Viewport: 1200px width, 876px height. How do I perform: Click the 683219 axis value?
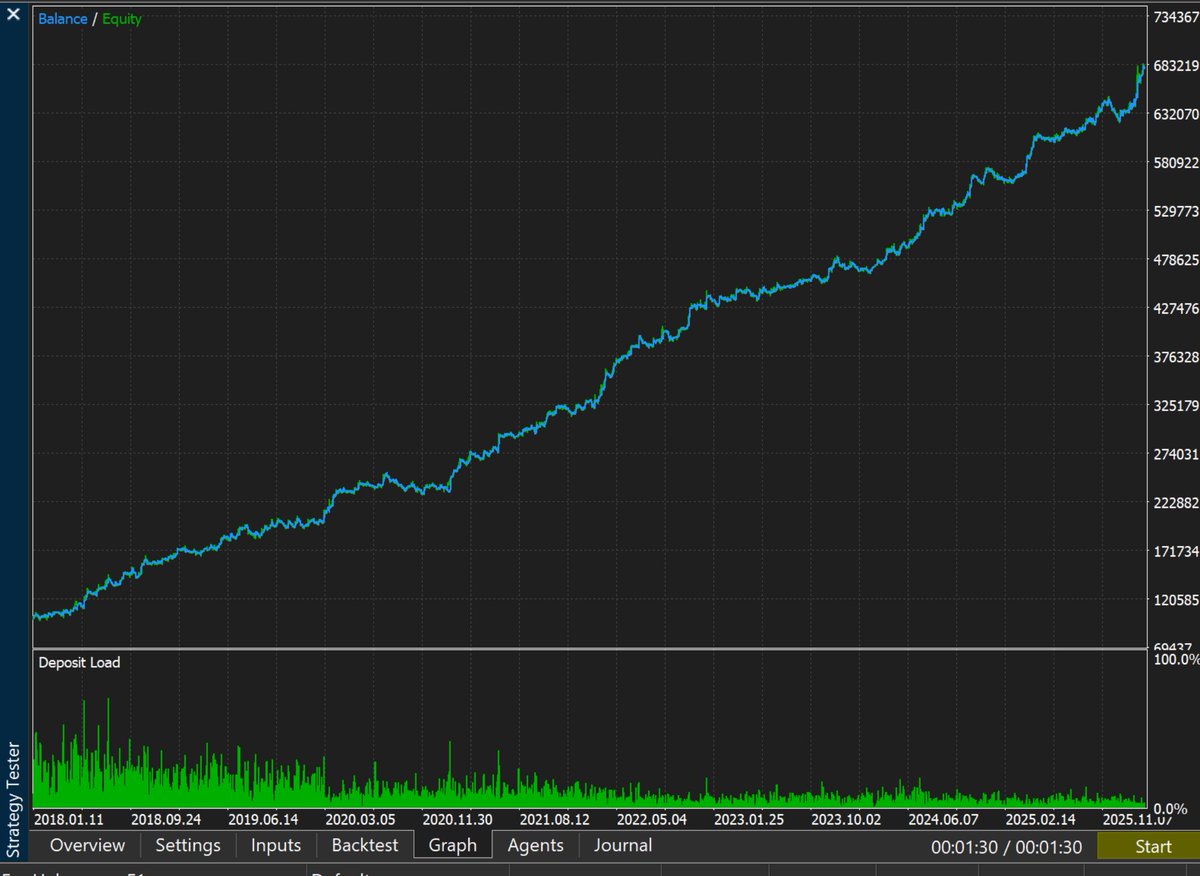(x=1176, y=66)
